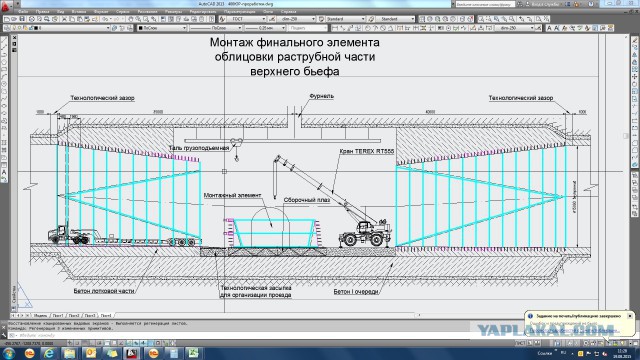This screenshot has height=360, width=640.
Task: Close the plot notification balloon
Action: (630, 316)
